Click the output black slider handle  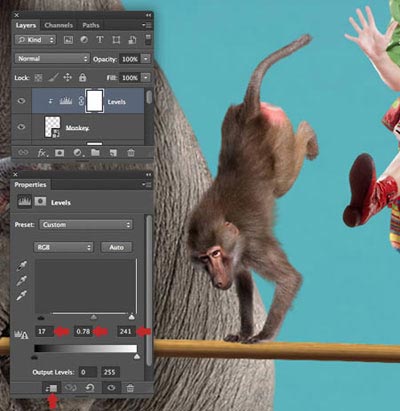tap(34, 357)
